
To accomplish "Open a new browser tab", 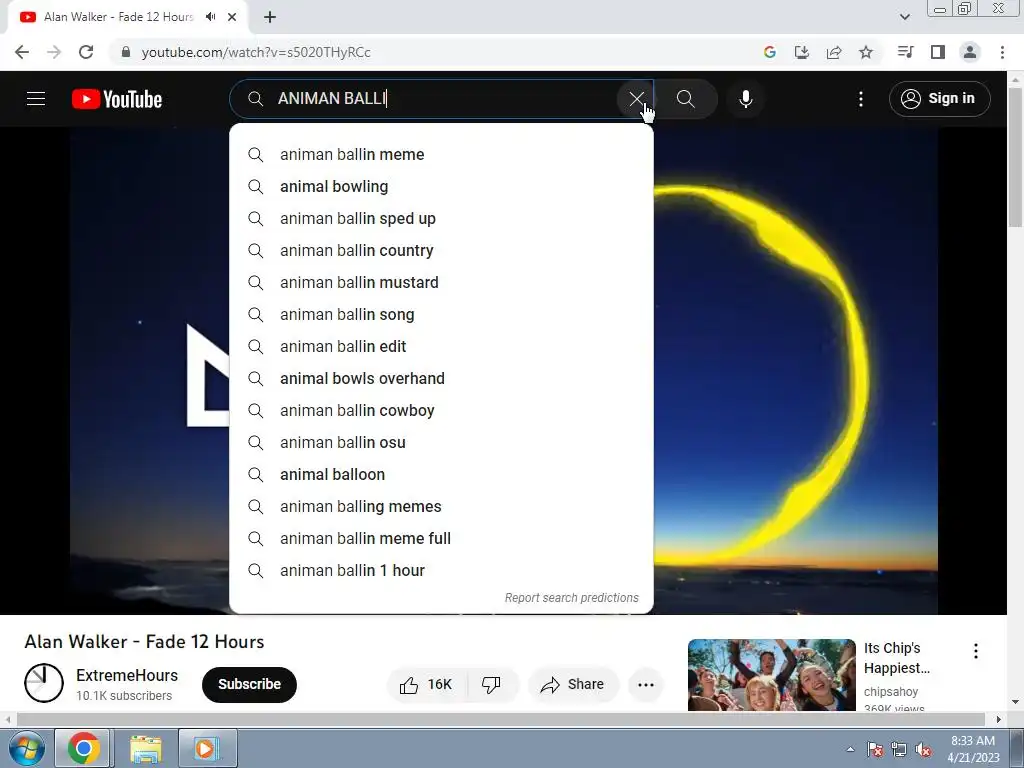I will [270, 17].
